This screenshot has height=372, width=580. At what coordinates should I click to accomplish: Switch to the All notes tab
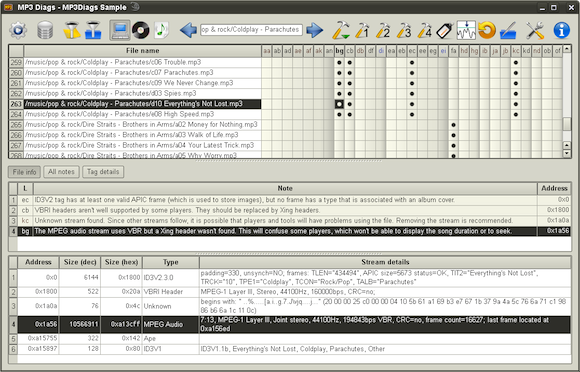coord(61,172)
